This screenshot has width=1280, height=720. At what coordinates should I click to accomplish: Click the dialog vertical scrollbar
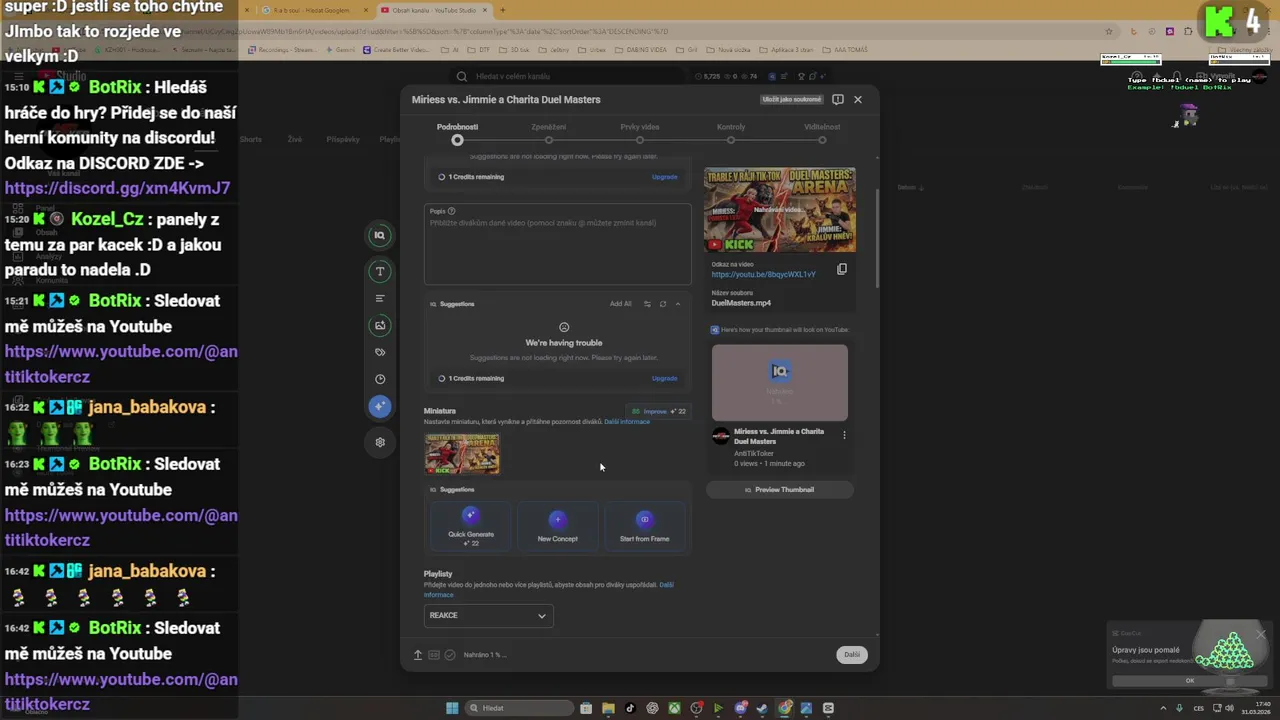877,240
